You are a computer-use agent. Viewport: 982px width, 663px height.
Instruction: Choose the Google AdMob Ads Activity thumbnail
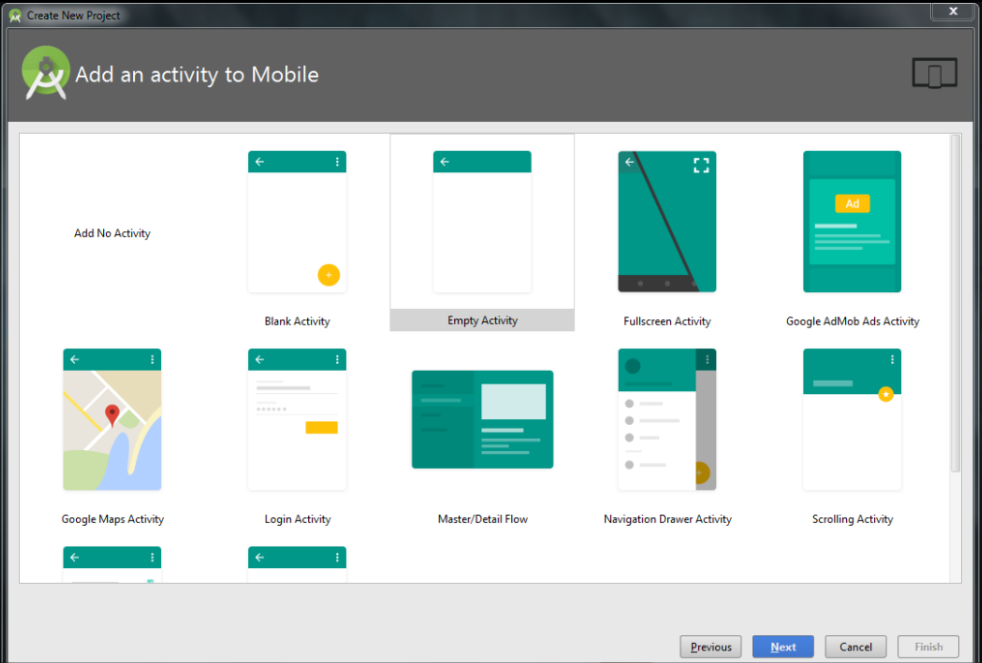(x=852, y=222)
